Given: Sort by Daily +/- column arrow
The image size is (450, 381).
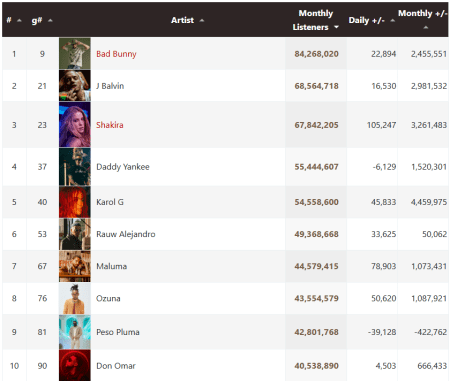Looking at the screenshot, I should point(392,21).
